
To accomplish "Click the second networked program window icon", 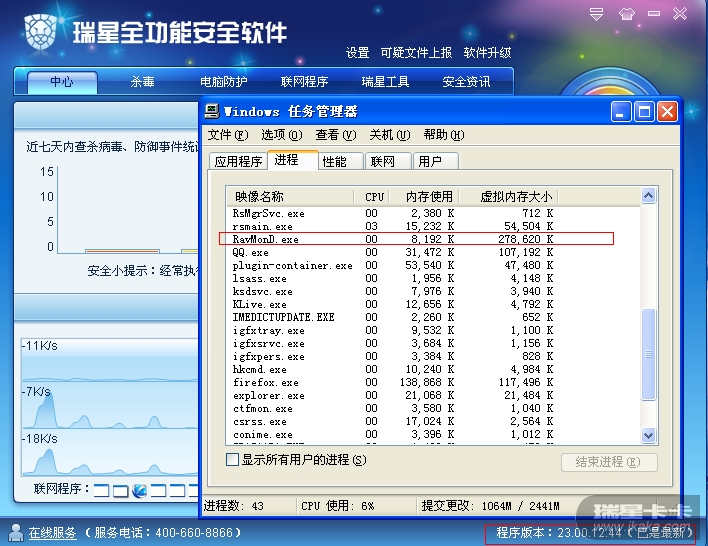I will tap(121, 490).
